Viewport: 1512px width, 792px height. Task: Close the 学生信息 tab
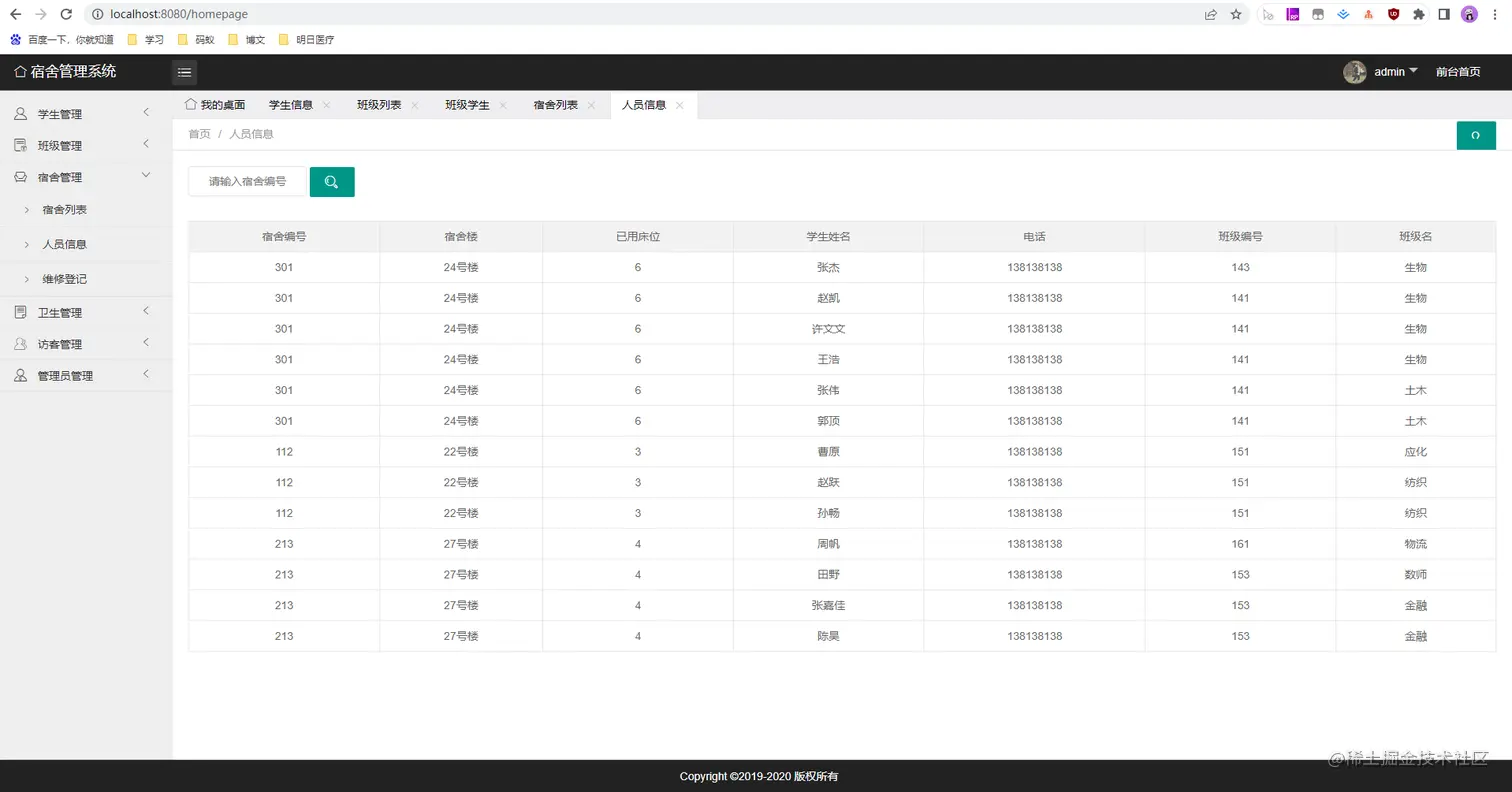327,105
